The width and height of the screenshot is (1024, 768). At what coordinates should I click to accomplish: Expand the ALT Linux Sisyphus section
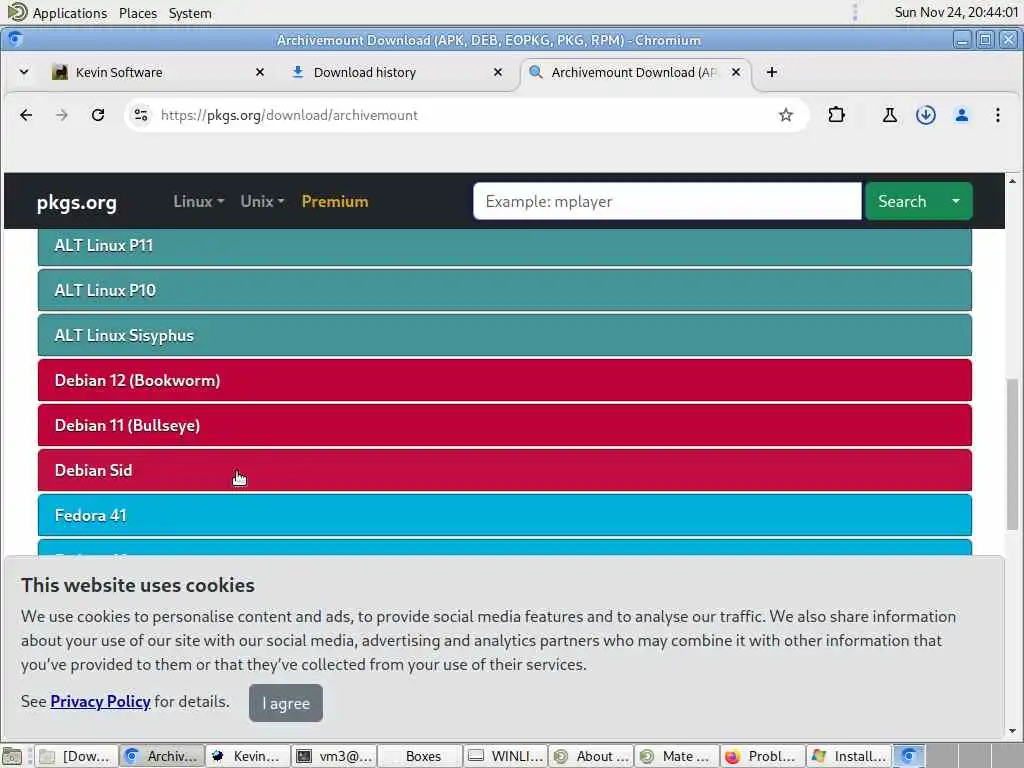coord(505,335)
